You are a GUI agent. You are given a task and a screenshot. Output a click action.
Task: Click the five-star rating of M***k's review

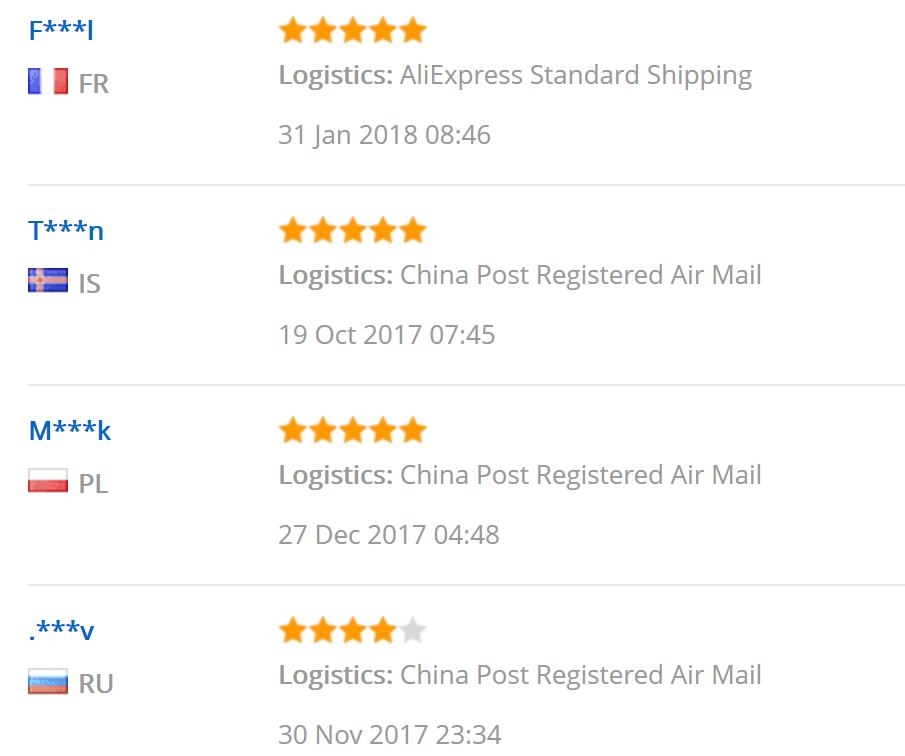tap(353, 431)
